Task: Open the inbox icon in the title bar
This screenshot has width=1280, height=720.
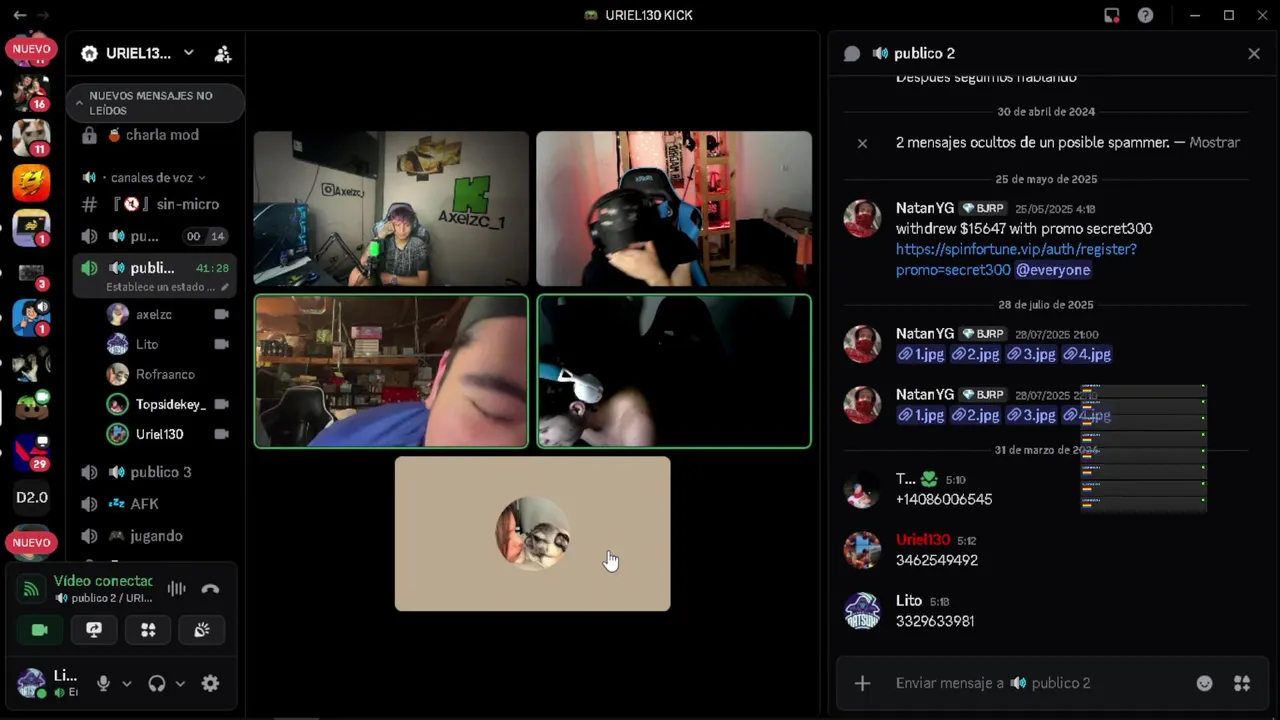Action: [x=1112, y=15]
